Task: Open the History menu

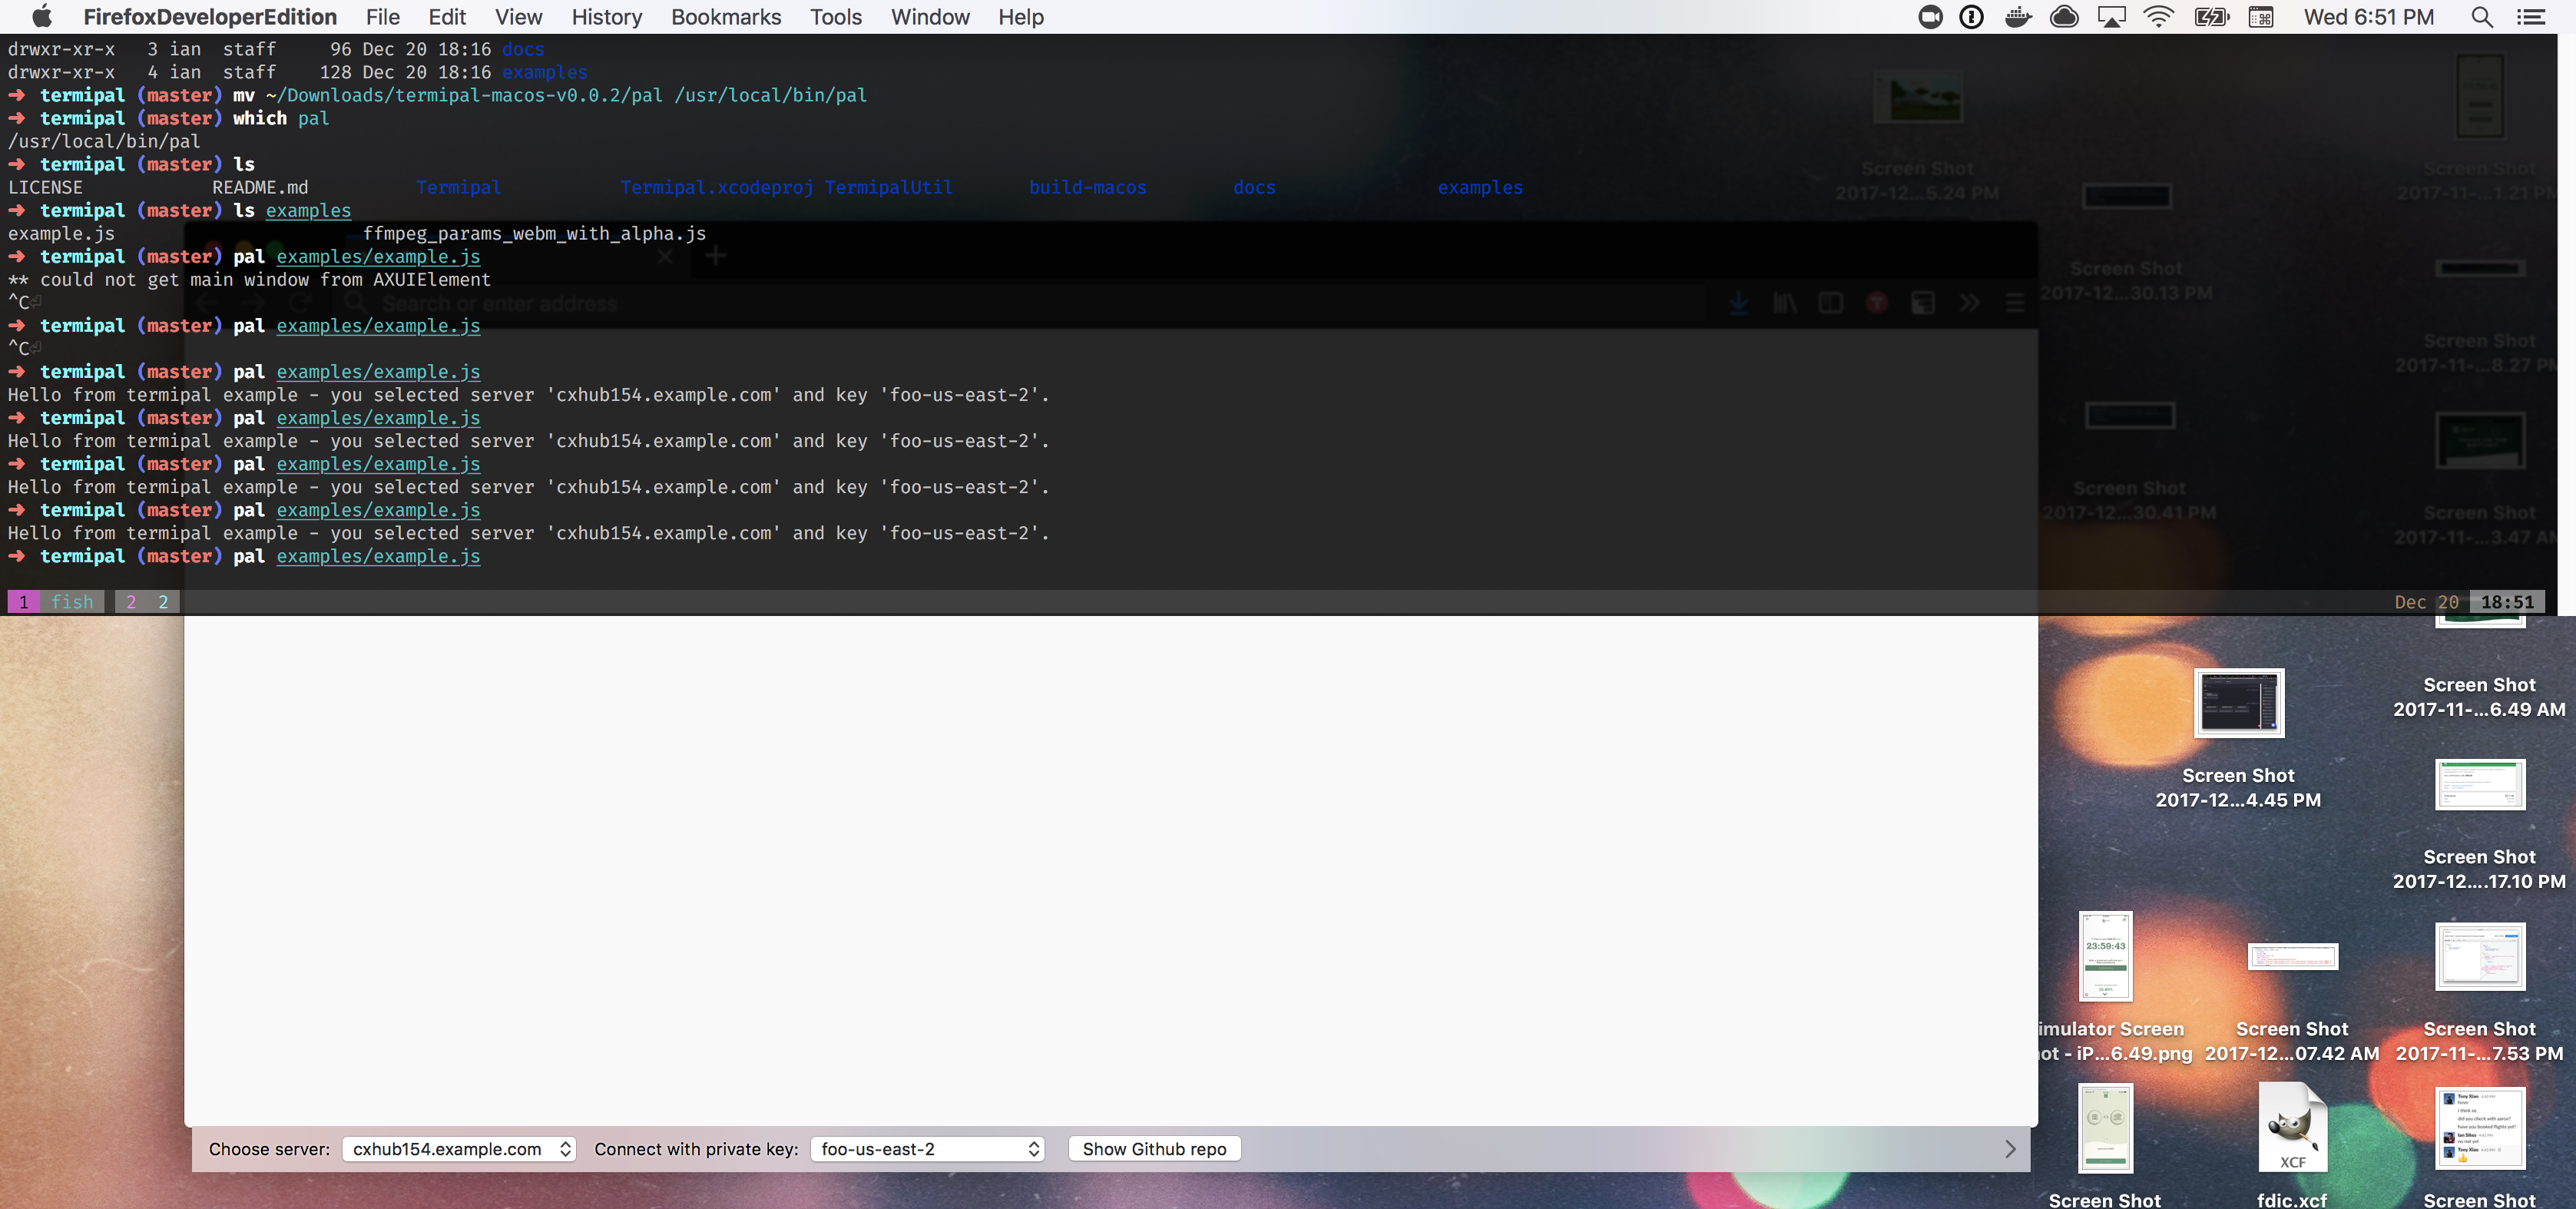Action: pyautogui.click(x=606, y=17)
